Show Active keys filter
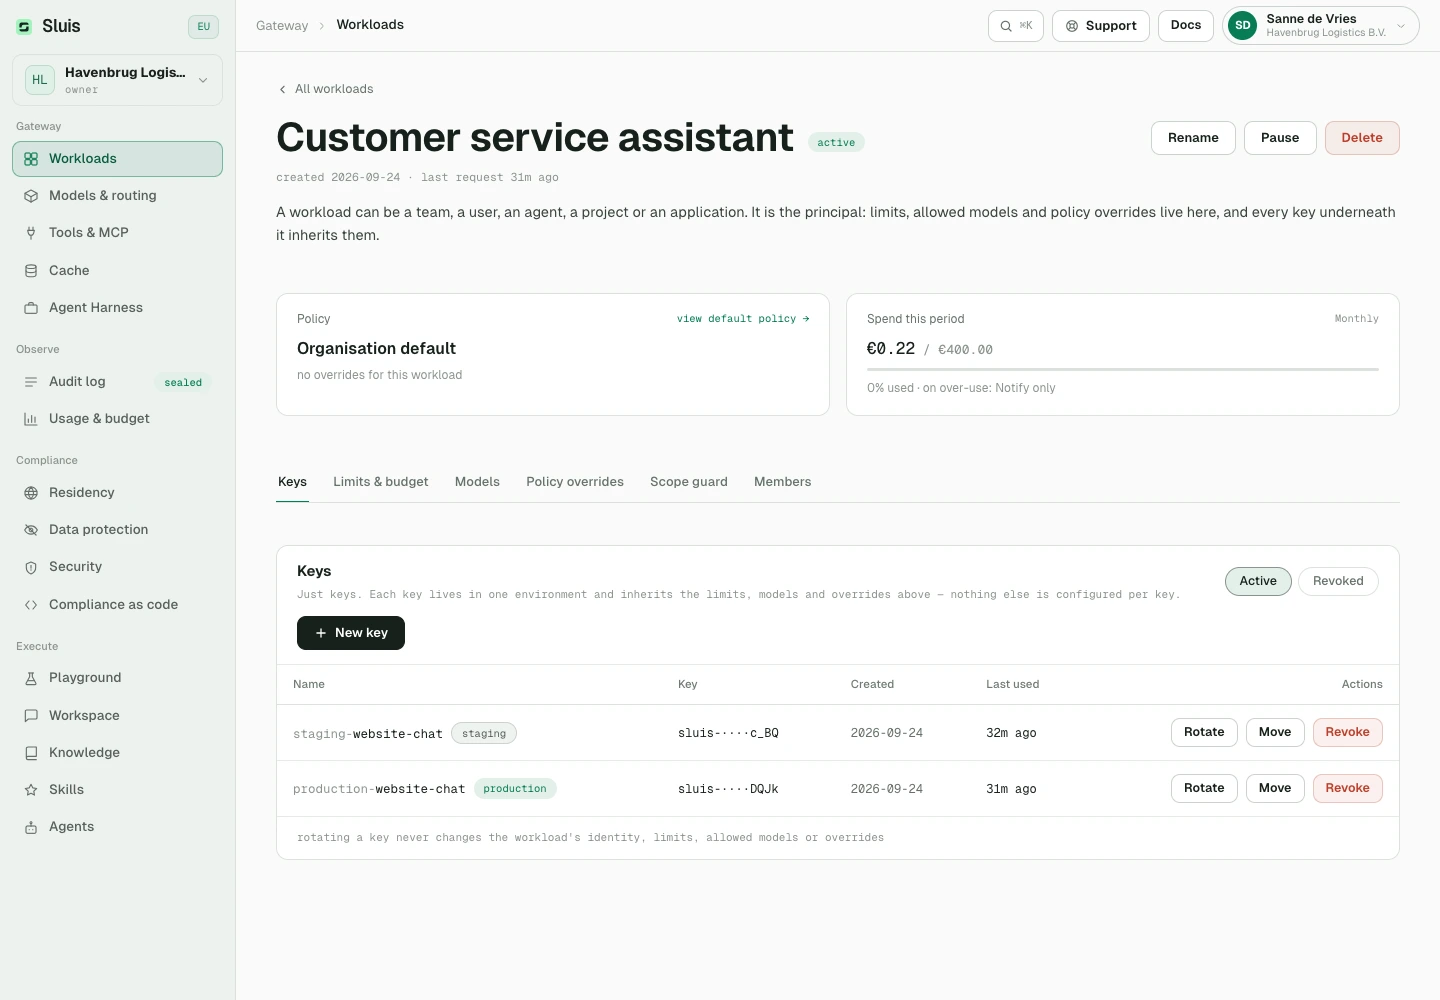The image size is (1440, 1000). click(x=1258, y=581)
